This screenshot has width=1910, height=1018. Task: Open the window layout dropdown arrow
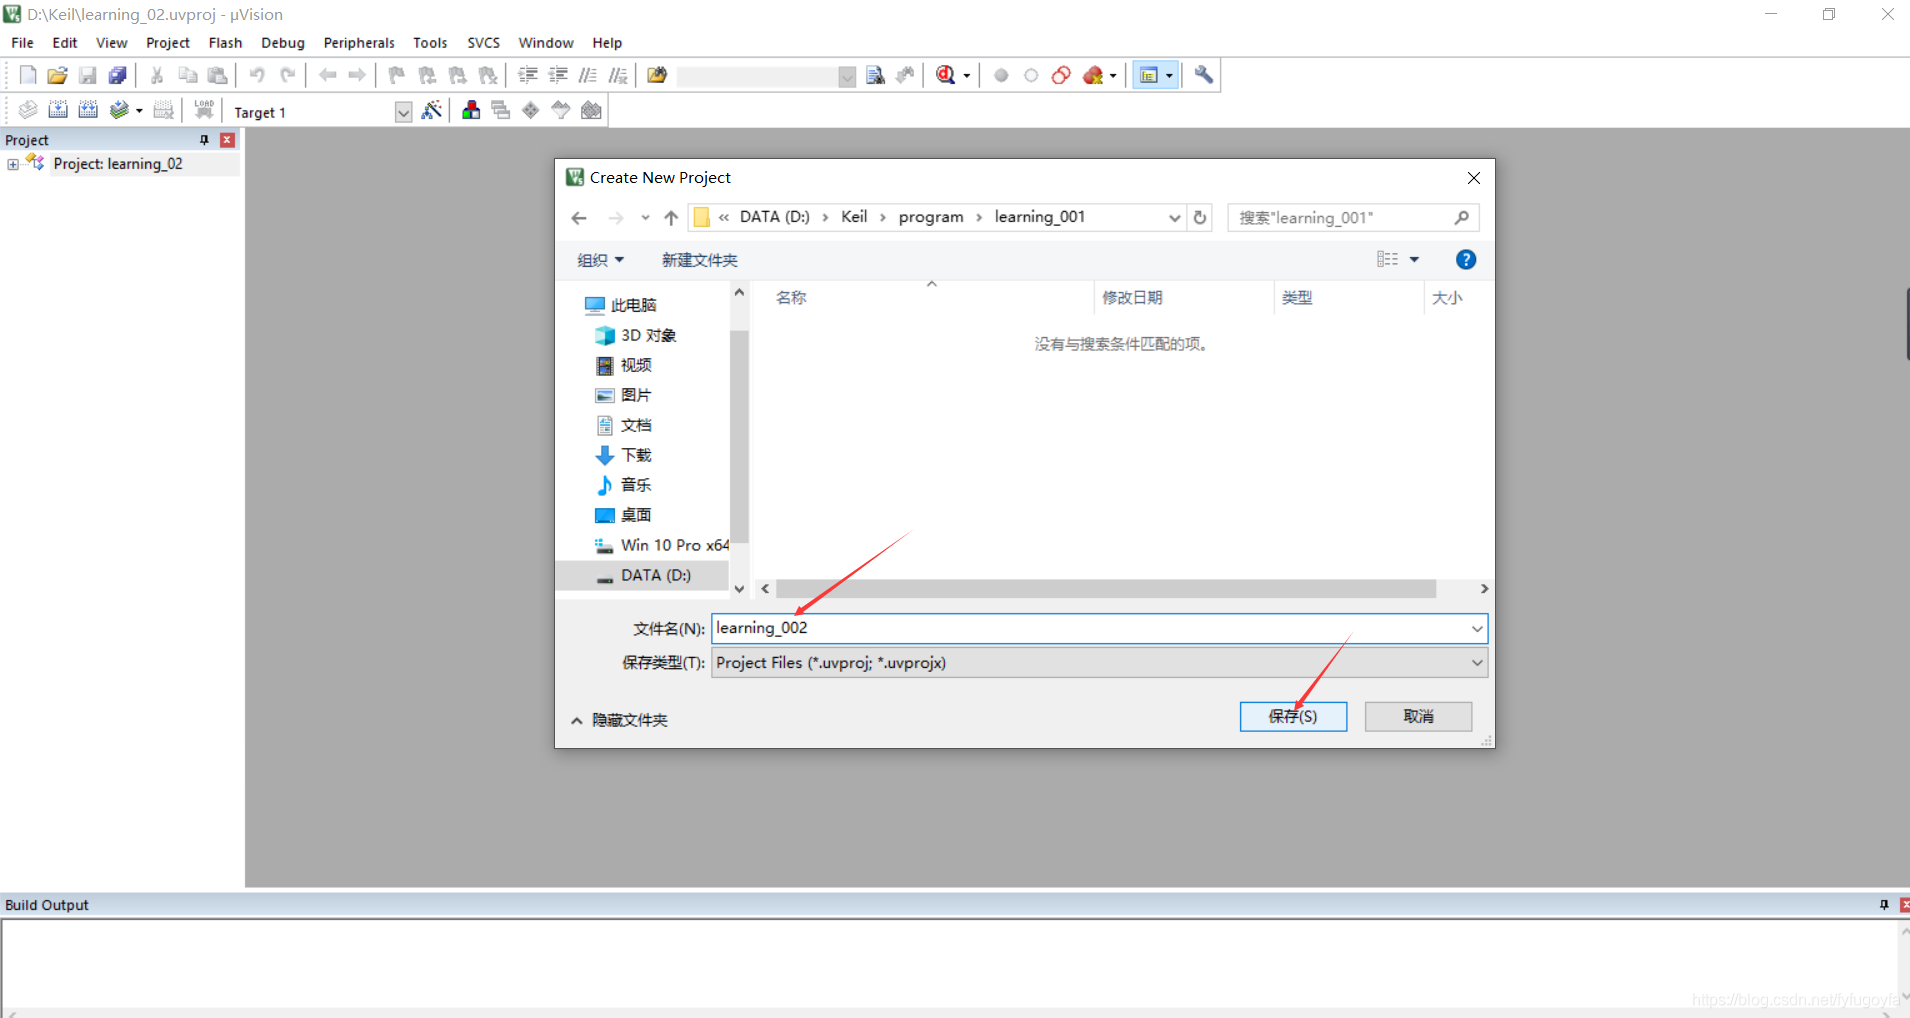pos(1169,76)
